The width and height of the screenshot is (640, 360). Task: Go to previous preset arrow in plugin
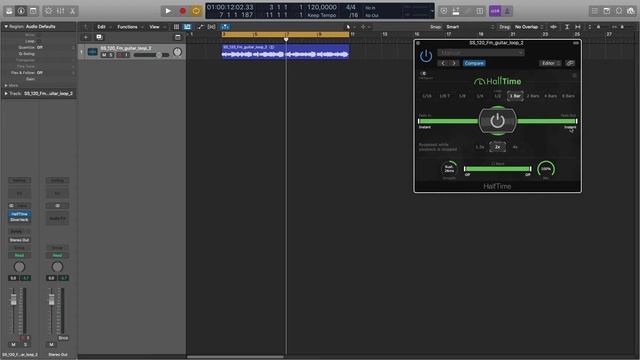(443, 63)
